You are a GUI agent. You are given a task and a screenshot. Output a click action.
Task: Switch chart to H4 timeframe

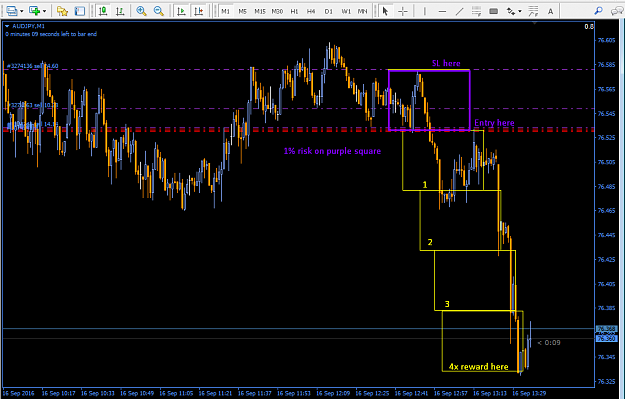[x=311, y=12]
